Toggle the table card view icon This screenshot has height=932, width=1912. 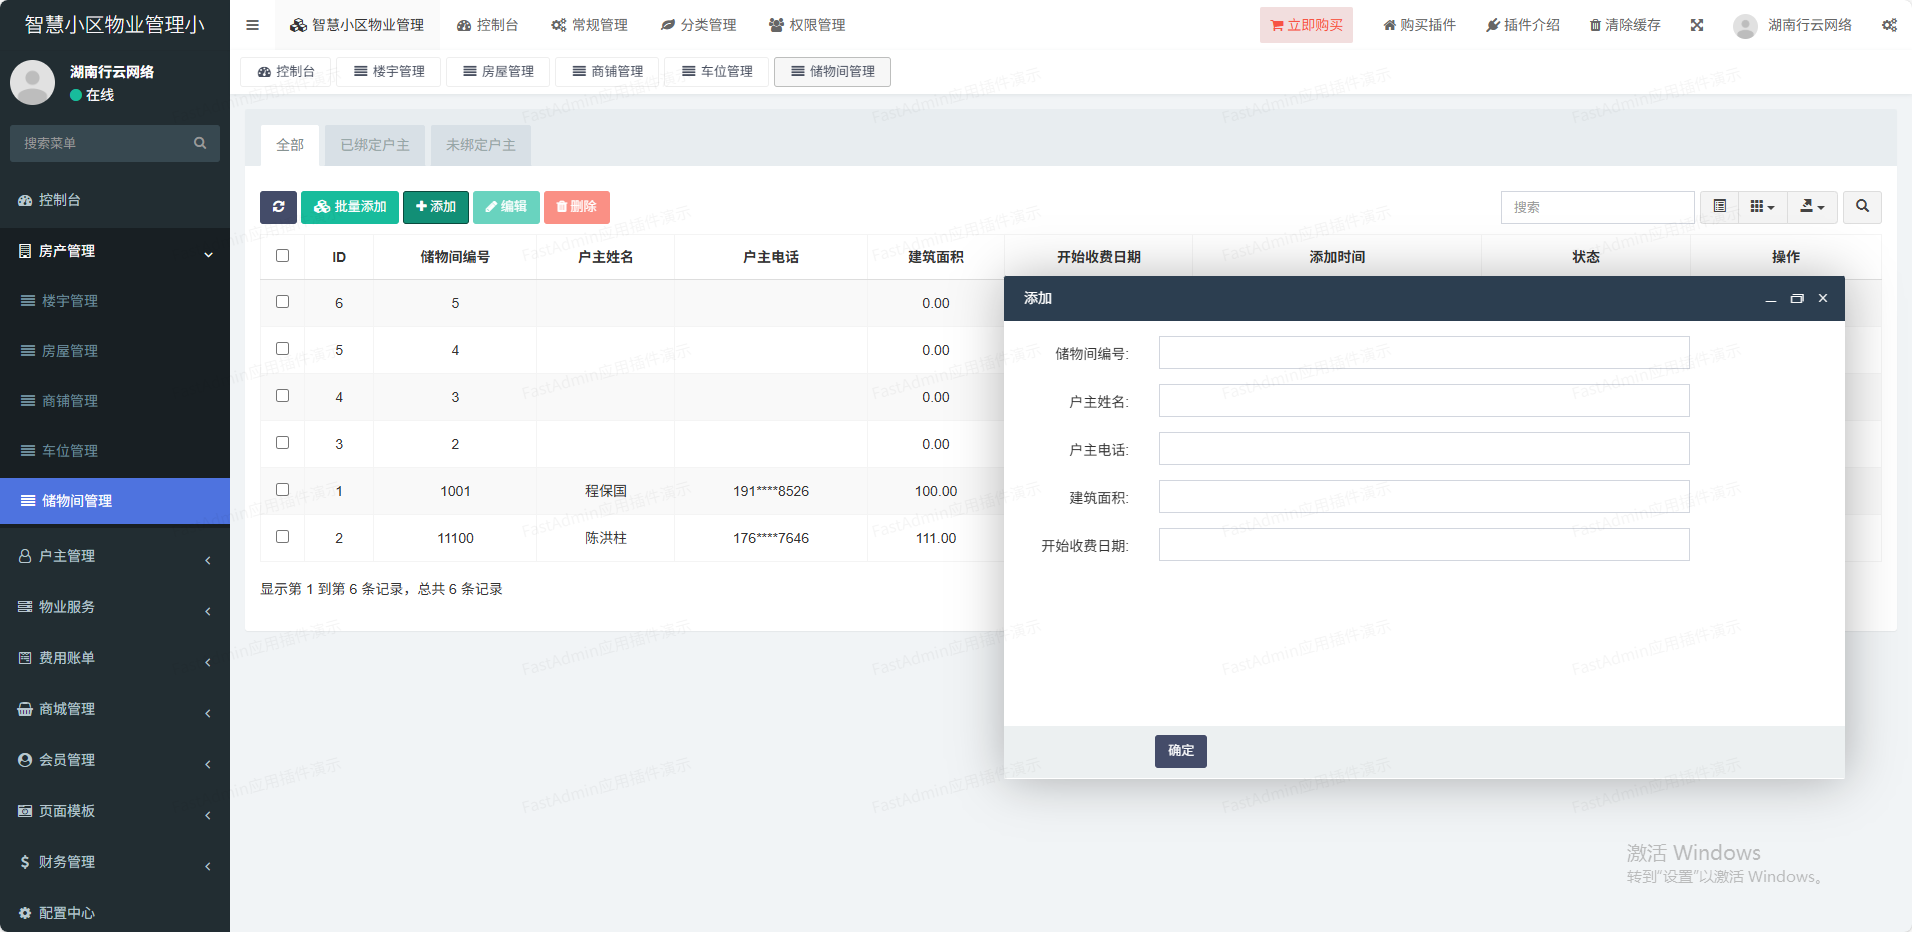coord(1720,207)
